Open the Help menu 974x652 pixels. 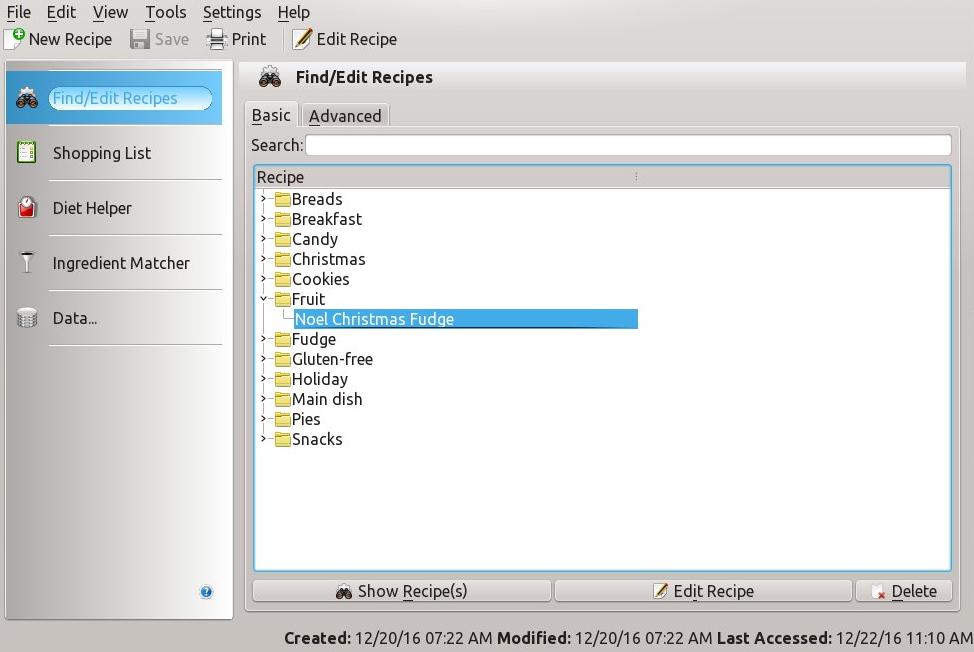point(293,12)
